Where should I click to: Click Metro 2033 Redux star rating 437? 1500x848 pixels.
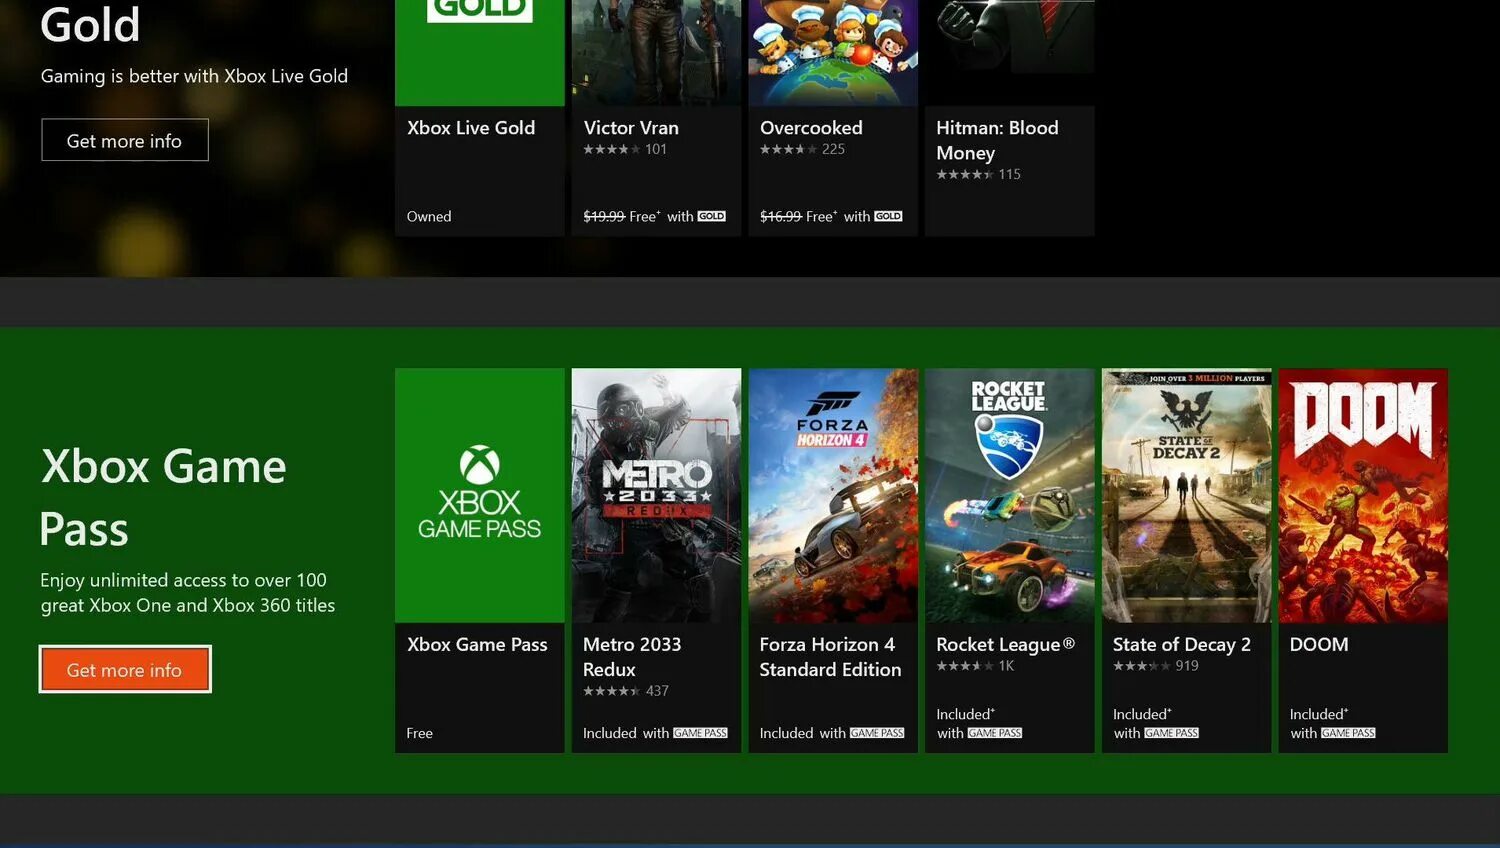point(626,691)
